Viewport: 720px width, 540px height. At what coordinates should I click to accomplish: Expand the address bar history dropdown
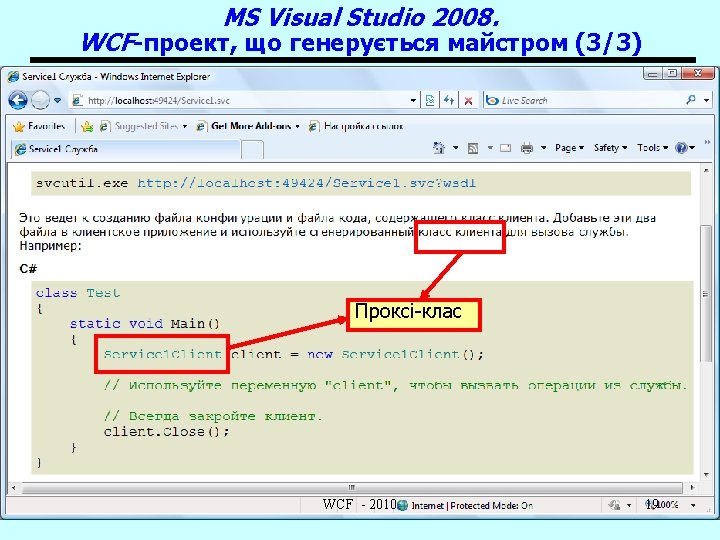(x=413, y=101)
